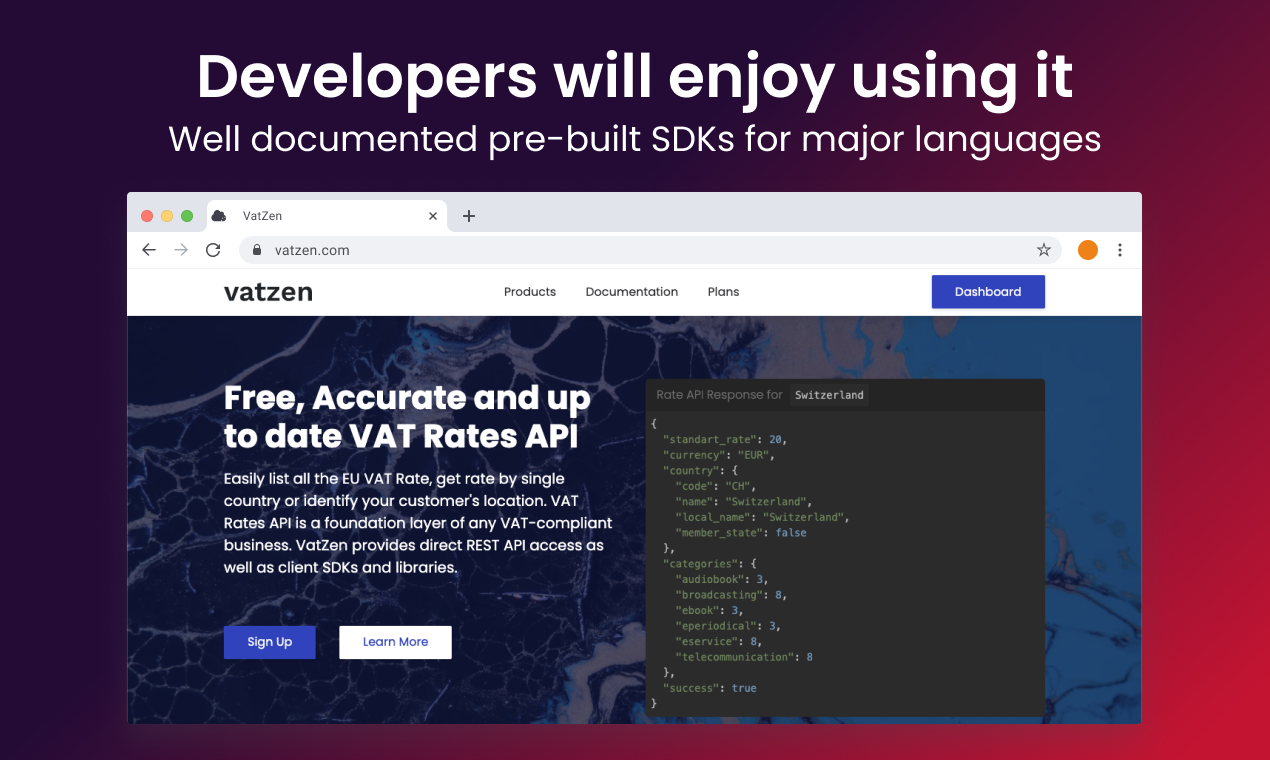Click the padlock site security icon
This screenshot has height=760, width=1270.
coord(257,250)
